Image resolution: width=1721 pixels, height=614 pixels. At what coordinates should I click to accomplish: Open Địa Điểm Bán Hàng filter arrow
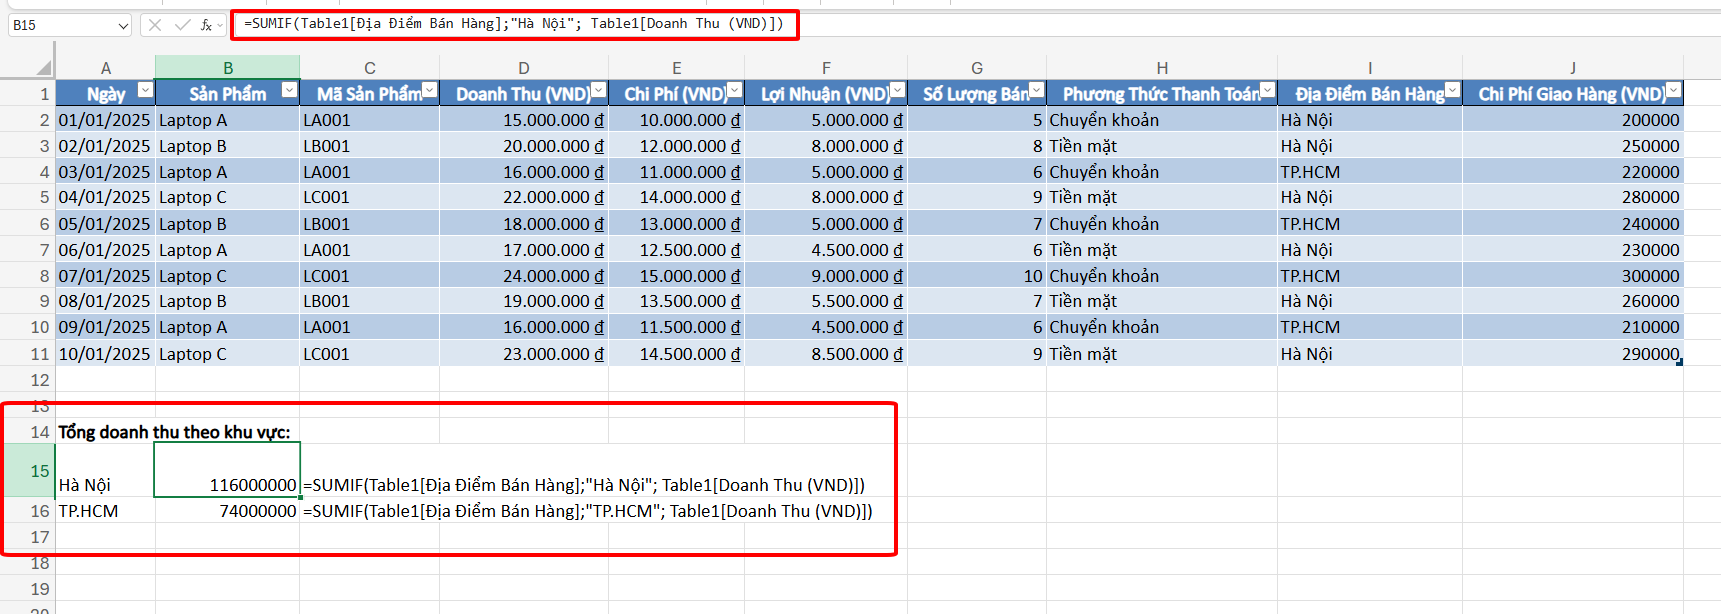point(1452,91)
